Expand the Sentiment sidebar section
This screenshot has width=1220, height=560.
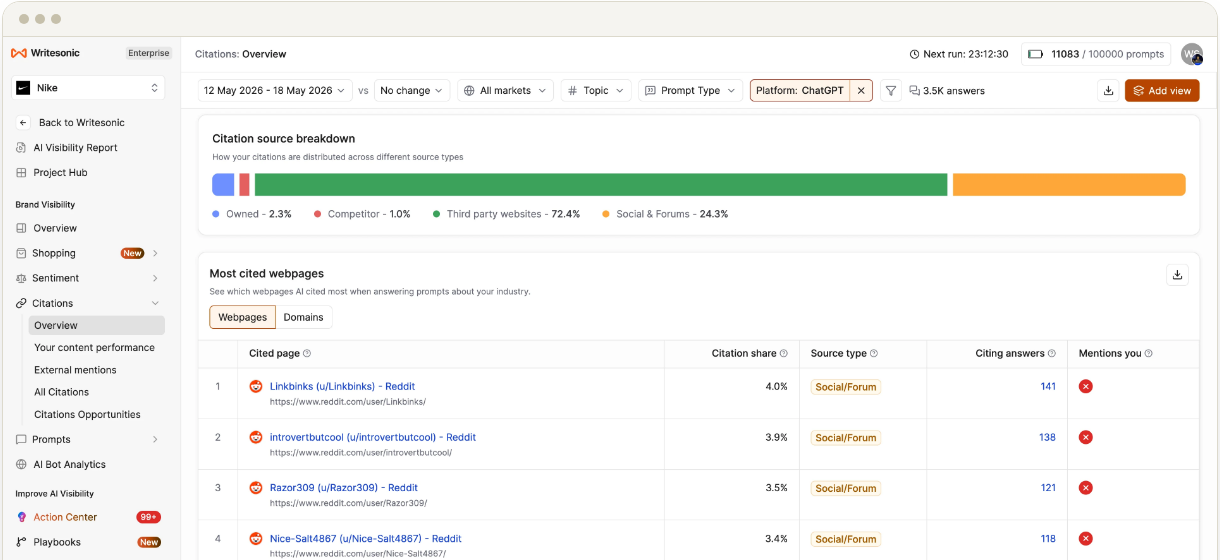[155, 278]
